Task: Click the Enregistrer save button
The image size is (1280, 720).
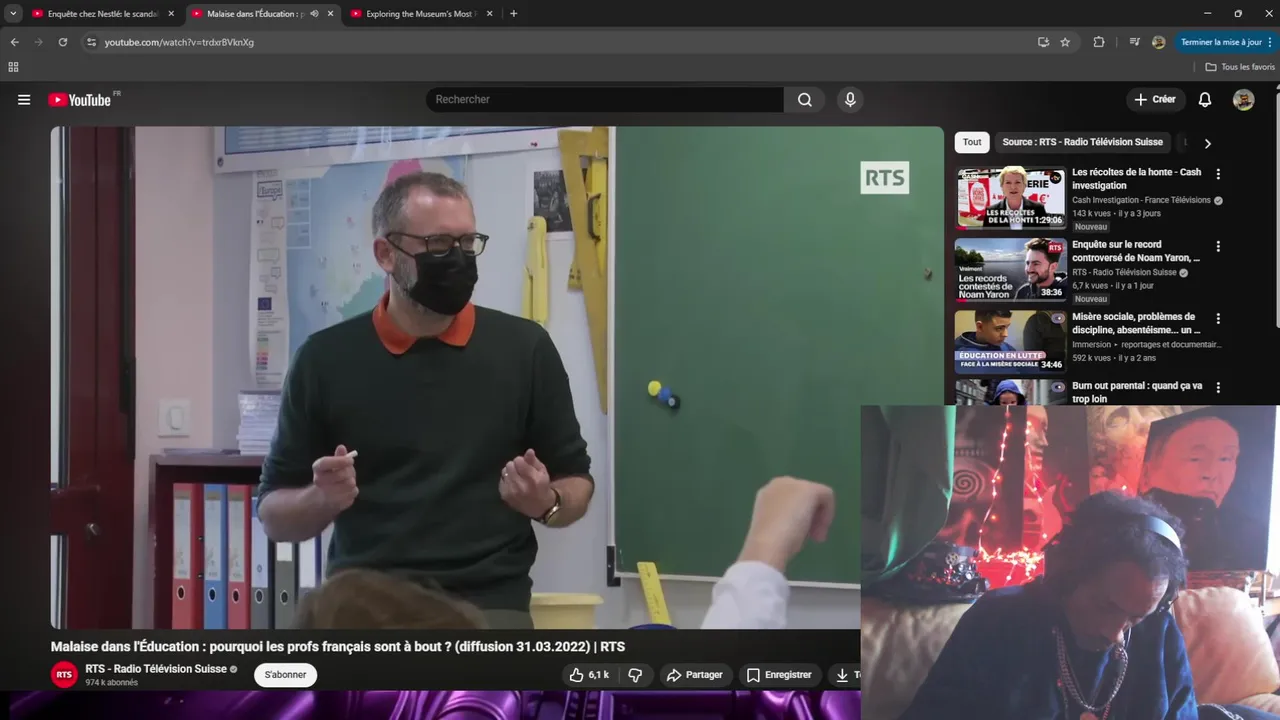Action: [779, 675]
